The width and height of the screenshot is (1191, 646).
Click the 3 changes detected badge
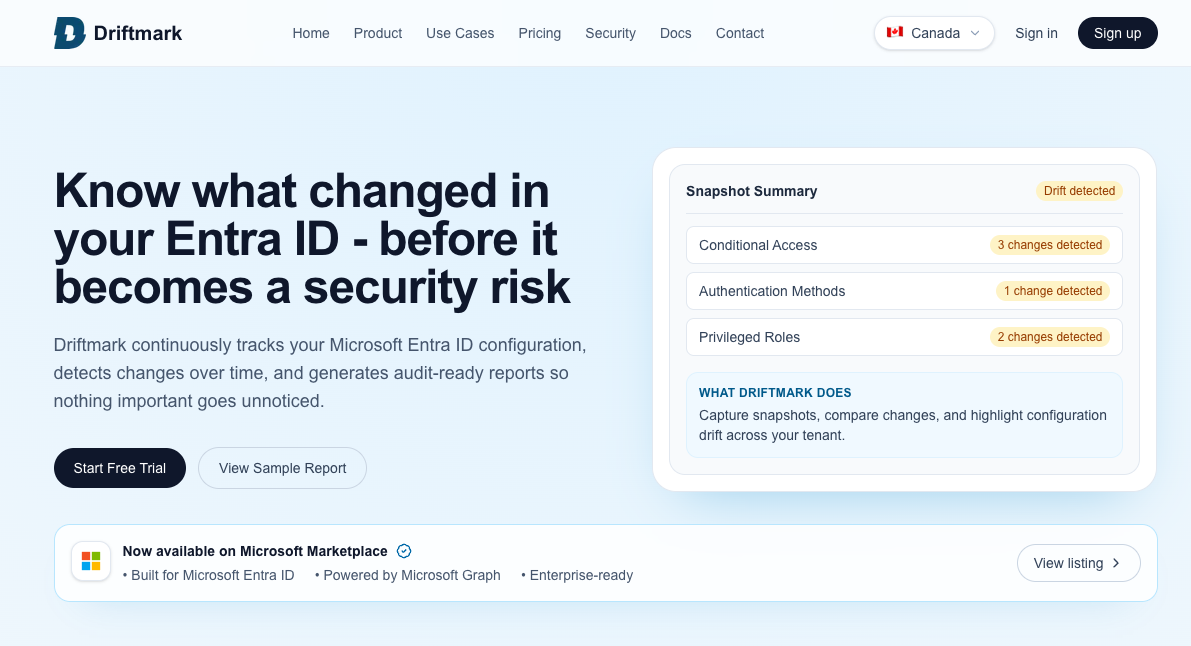[1050, 245]
